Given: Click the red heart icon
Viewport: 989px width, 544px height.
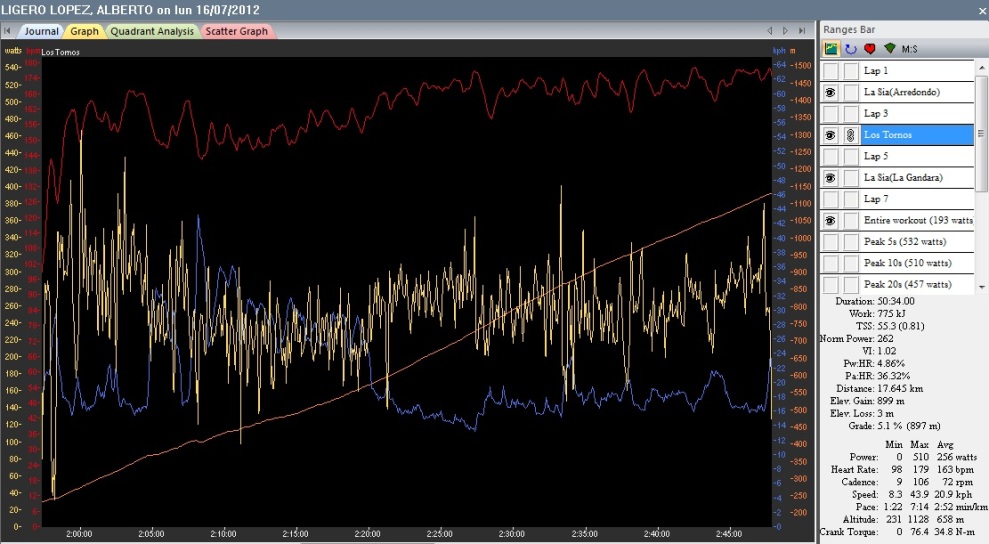Looking at the screenshot, I should (x=870, y=49).
